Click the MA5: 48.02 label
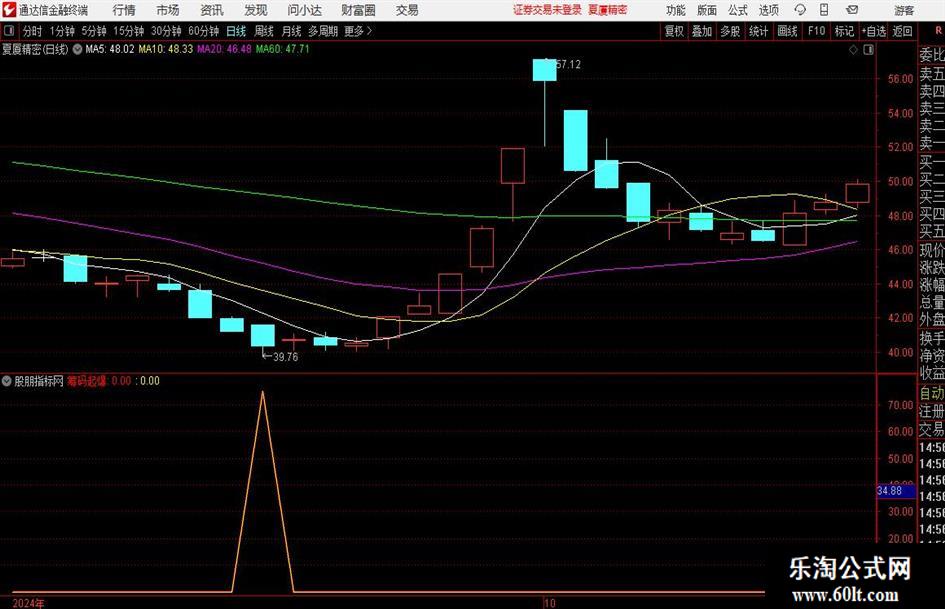 coord(109,49)
